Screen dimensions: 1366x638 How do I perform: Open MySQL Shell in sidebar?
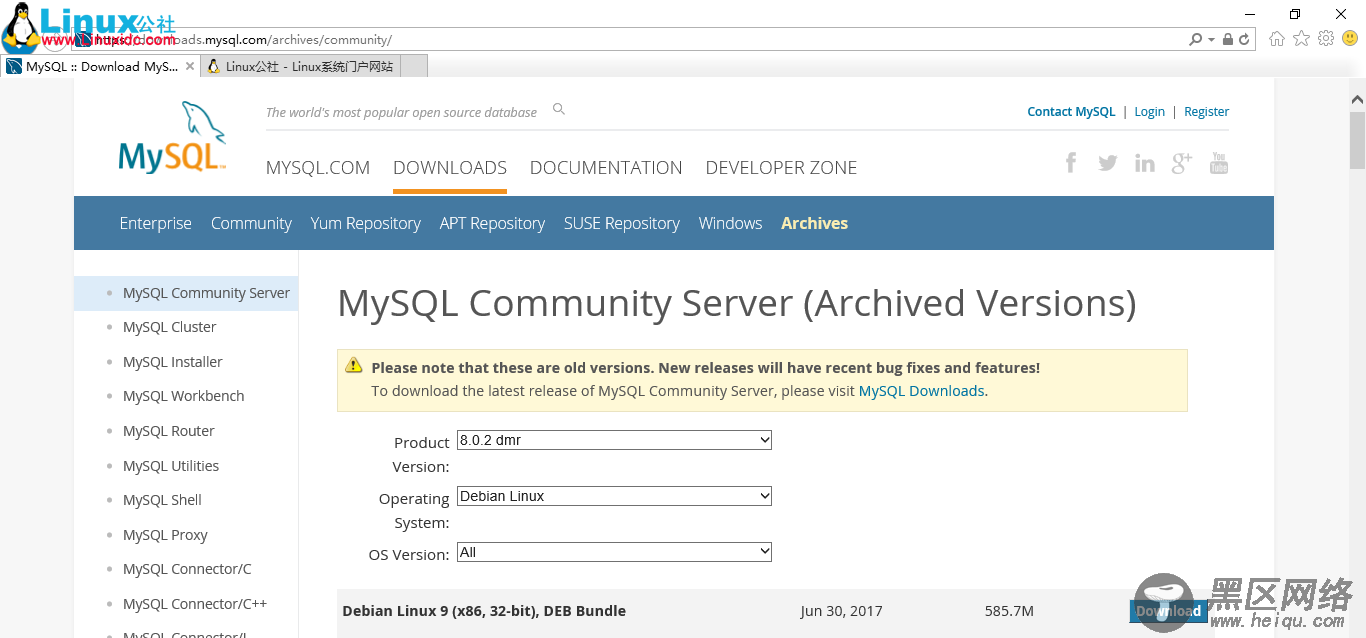pos(162,500)
